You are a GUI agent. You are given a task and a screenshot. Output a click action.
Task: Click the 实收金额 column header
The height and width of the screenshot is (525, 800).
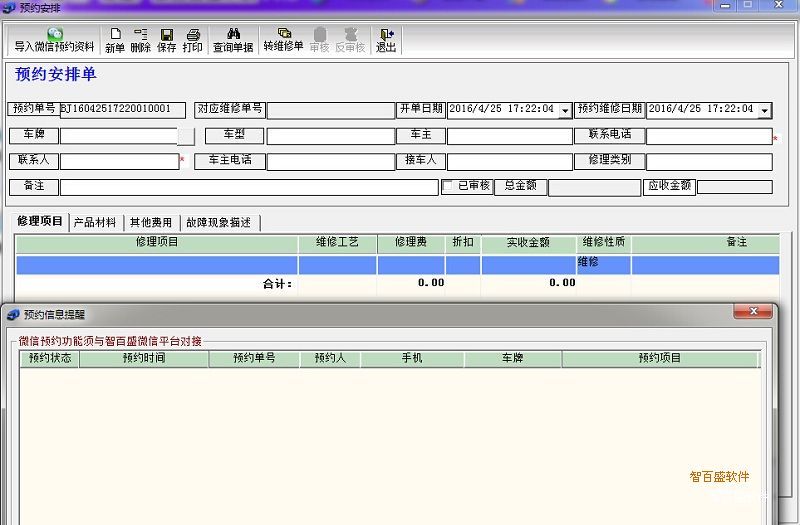point(529,243)
